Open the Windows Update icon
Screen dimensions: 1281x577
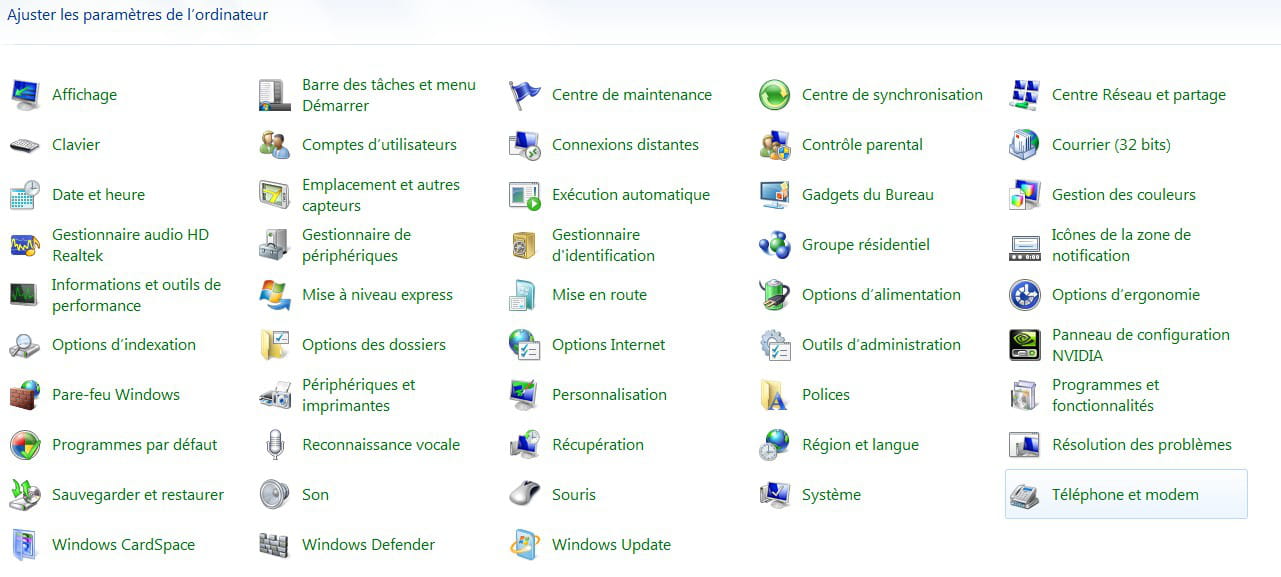[525, 545]
